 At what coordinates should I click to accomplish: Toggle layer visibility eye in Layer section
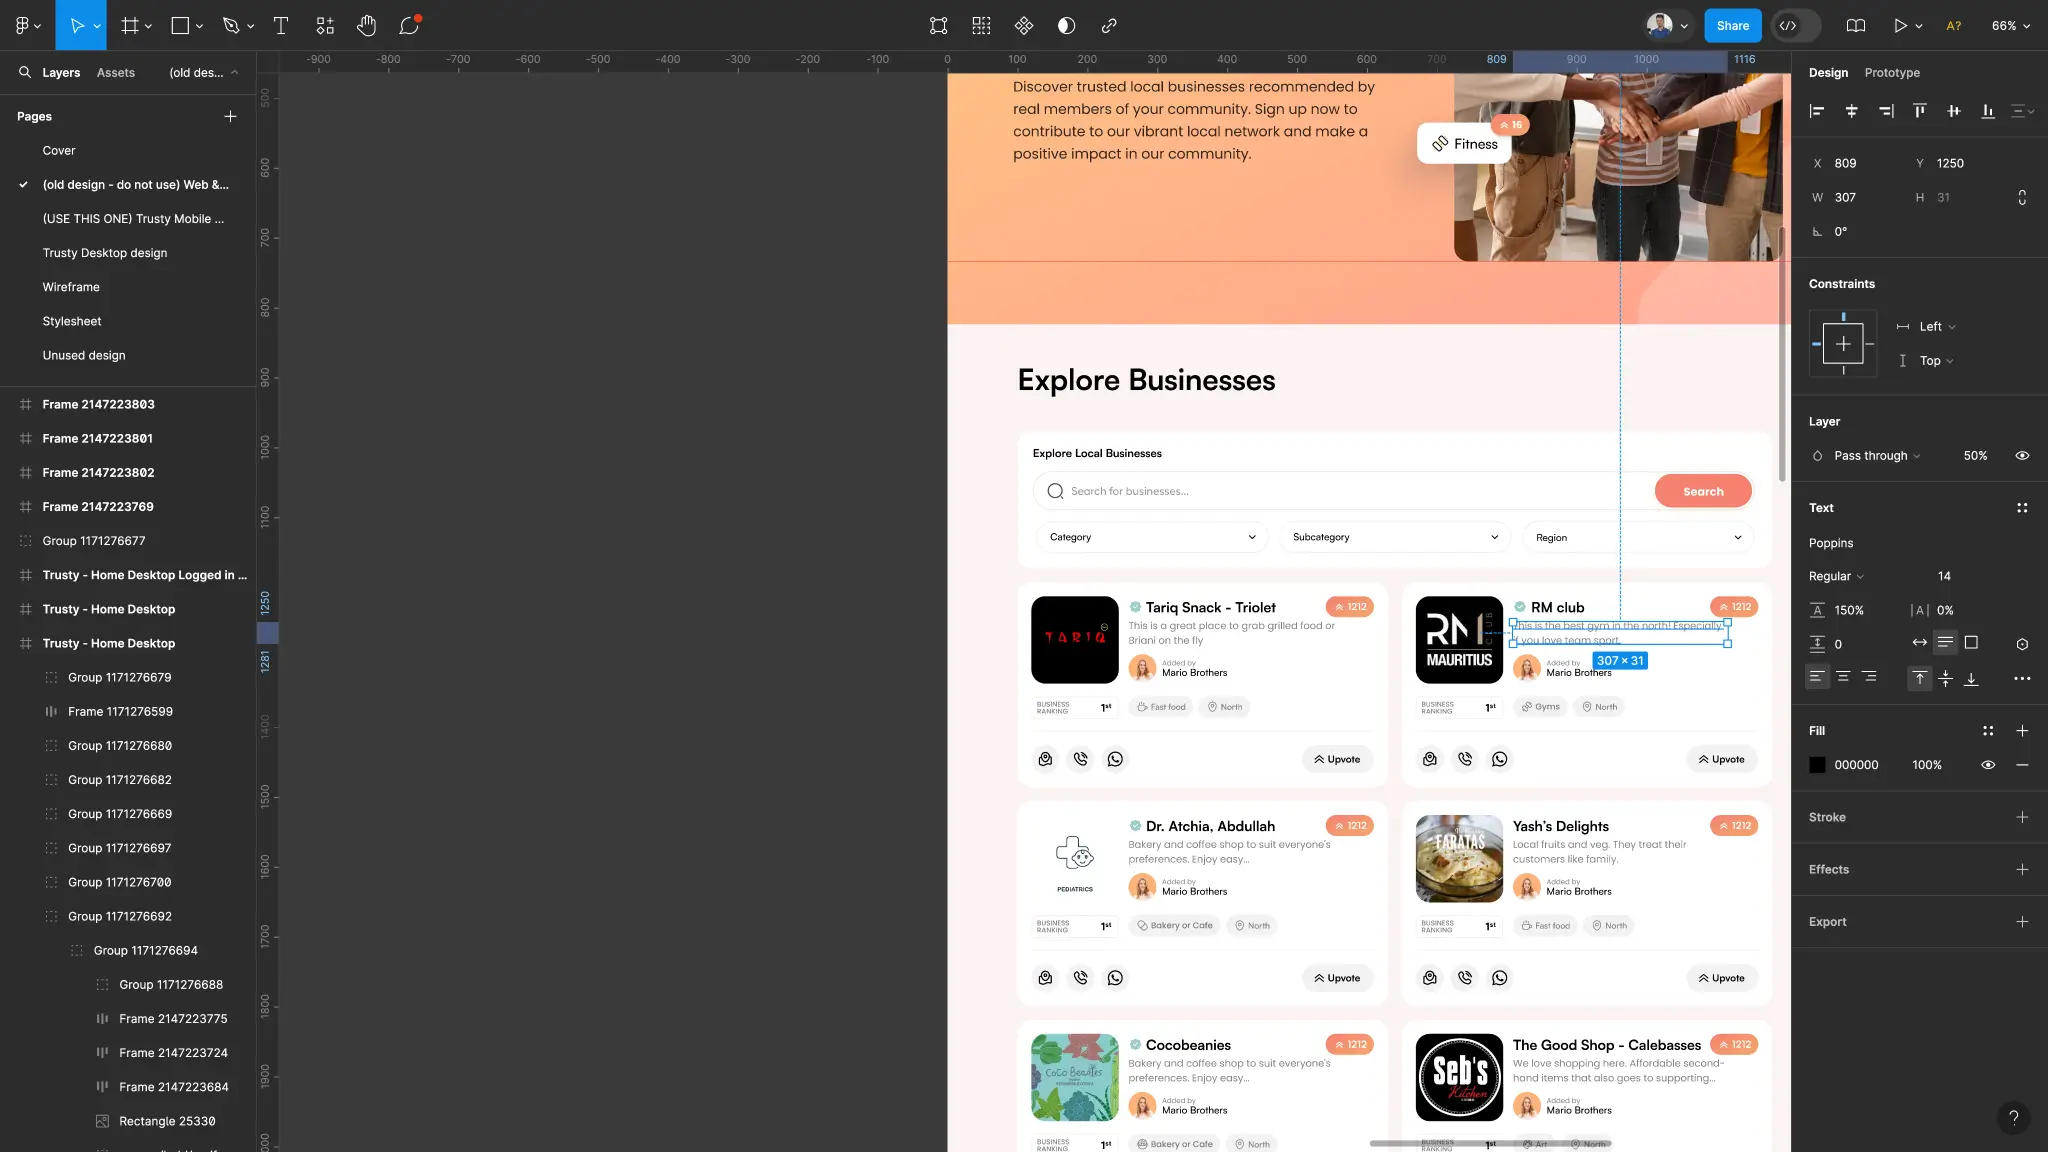(2022, 456)
